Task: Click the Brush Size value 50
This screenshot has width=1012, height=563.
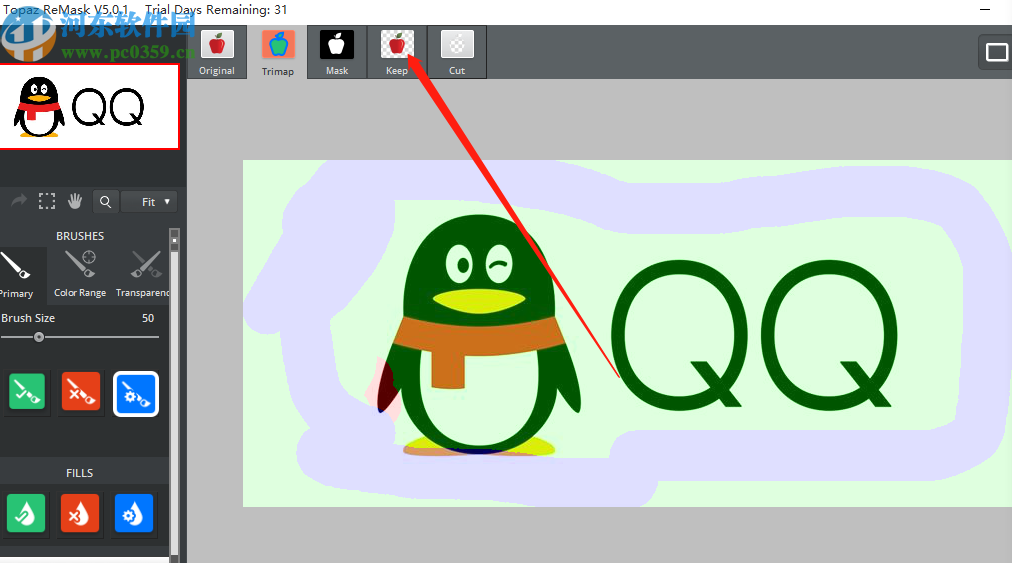Action: coord(148,318)
